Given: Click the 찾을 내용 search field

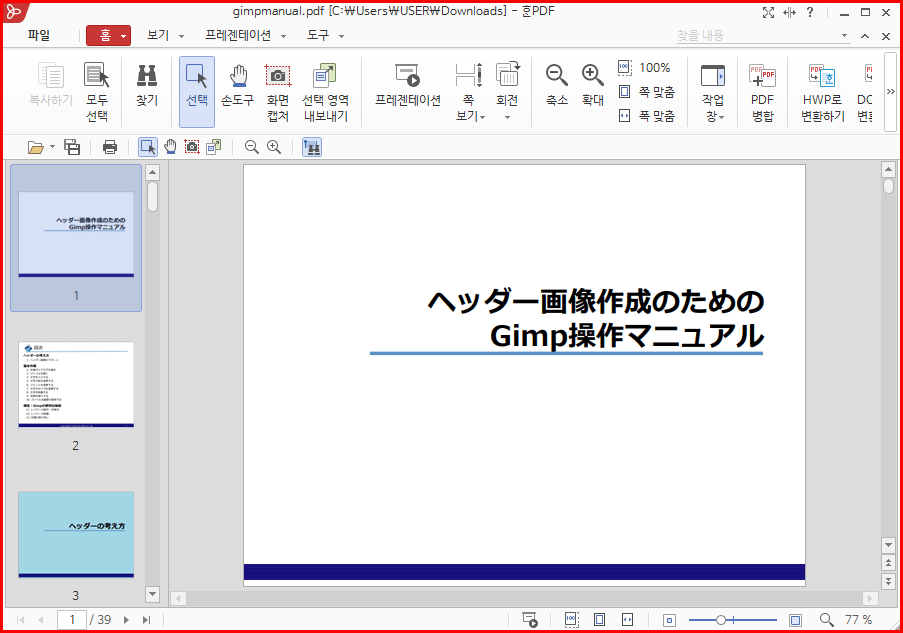Looking at the screenshot, I should (x=756, y=36).
